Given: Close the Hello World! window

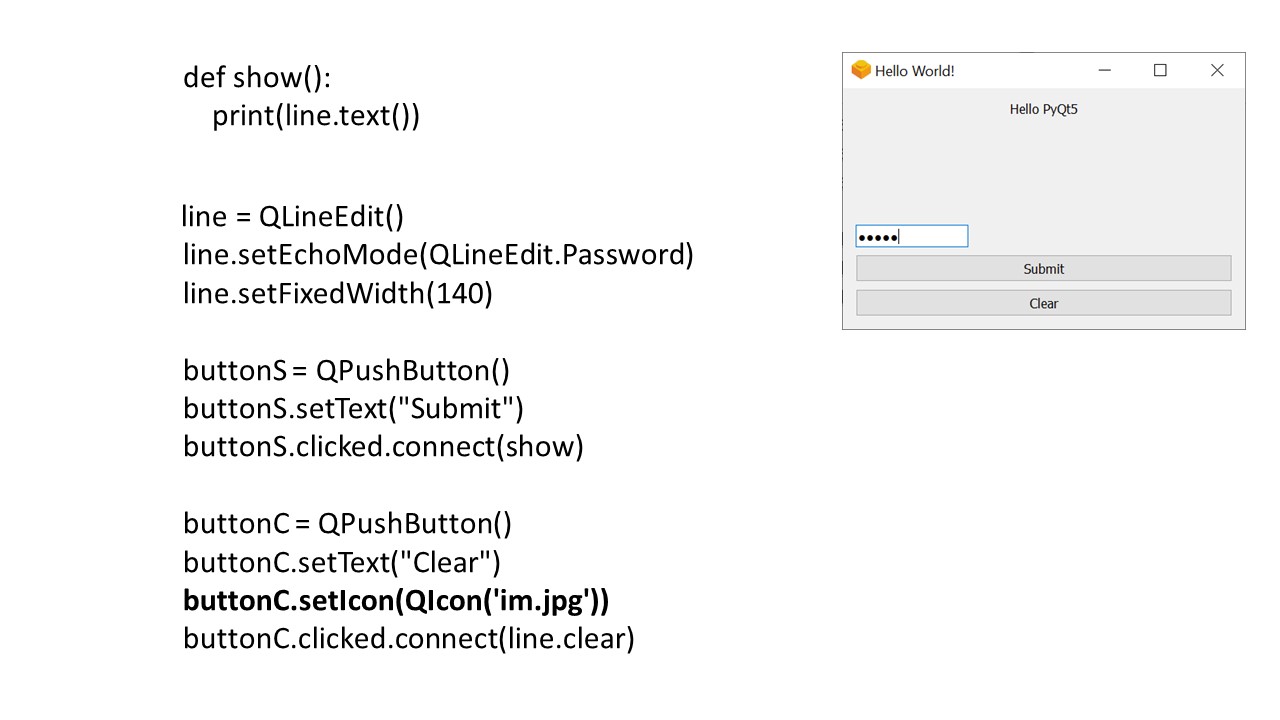Looking at the screenshot, I should (x=1217, y=70).
